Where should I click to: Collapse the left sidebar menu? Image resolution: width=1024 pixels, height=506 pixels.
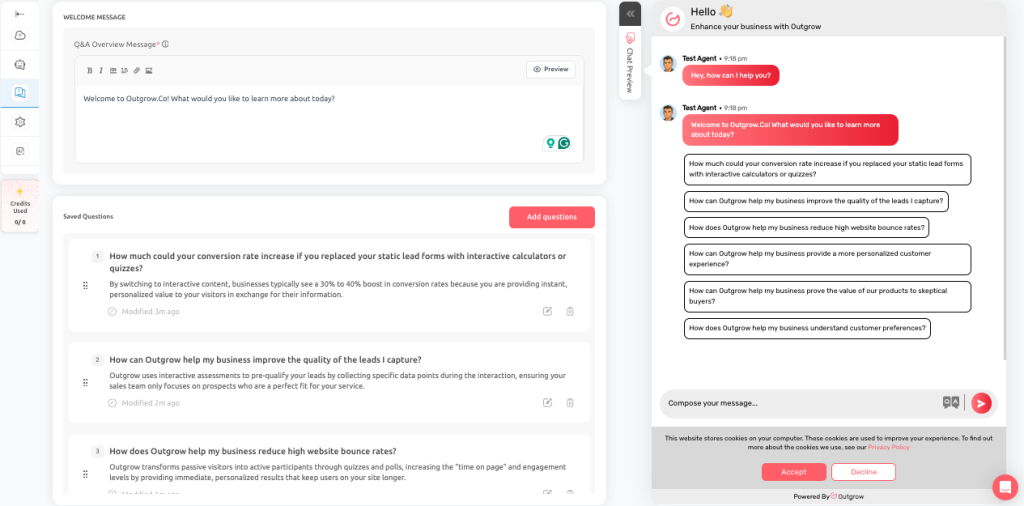(20, 14)
